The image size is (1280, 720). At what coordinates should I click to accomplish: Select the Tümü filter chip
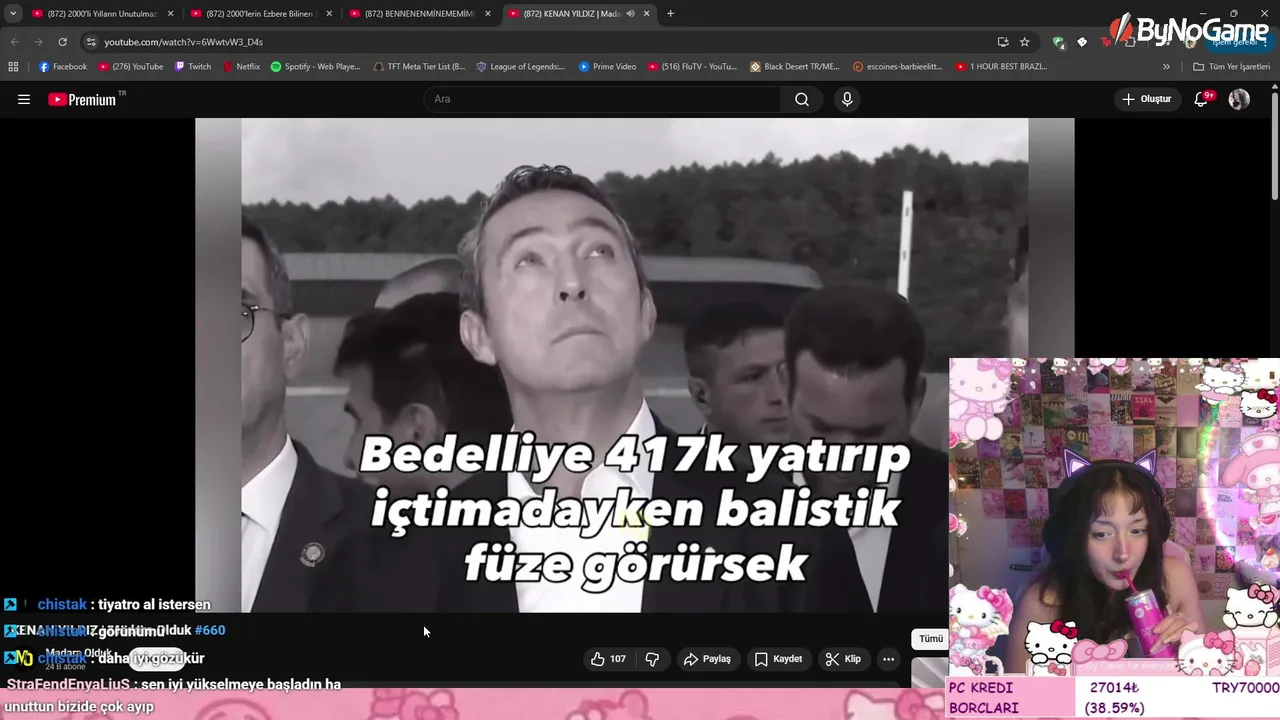click(931, 639)
